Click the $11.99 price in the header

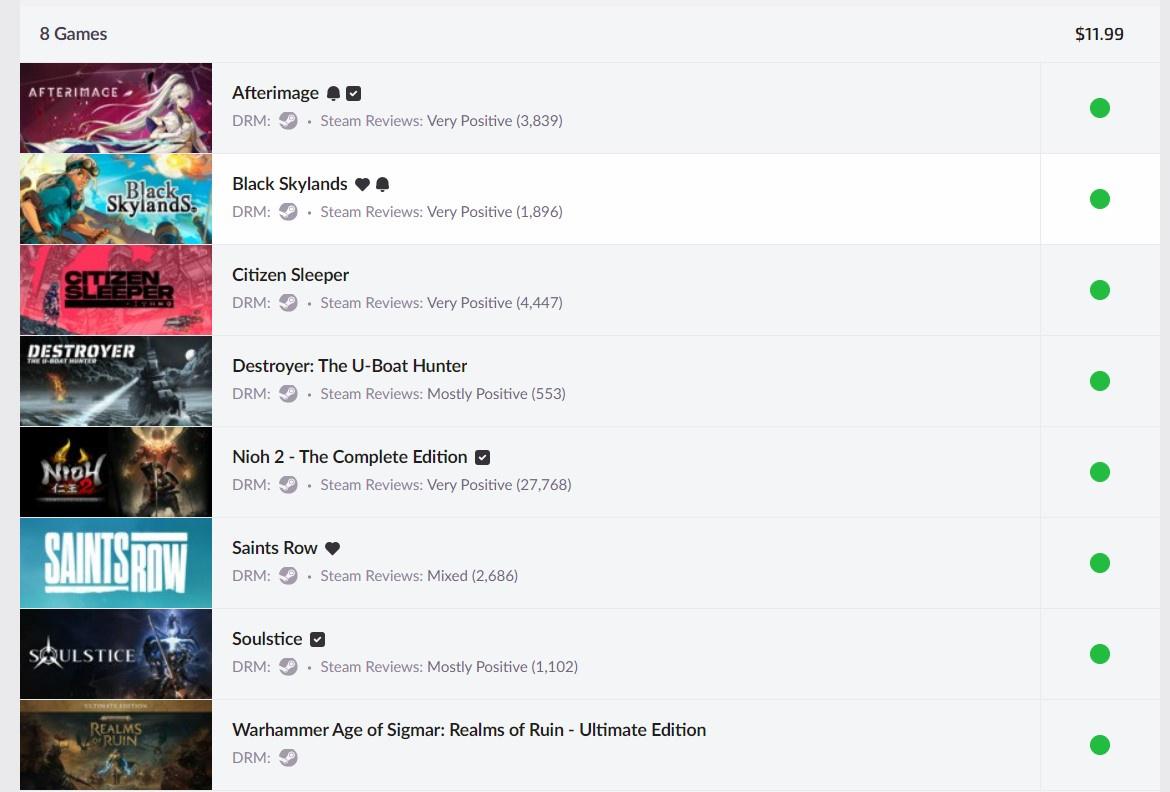[1099, 34]
